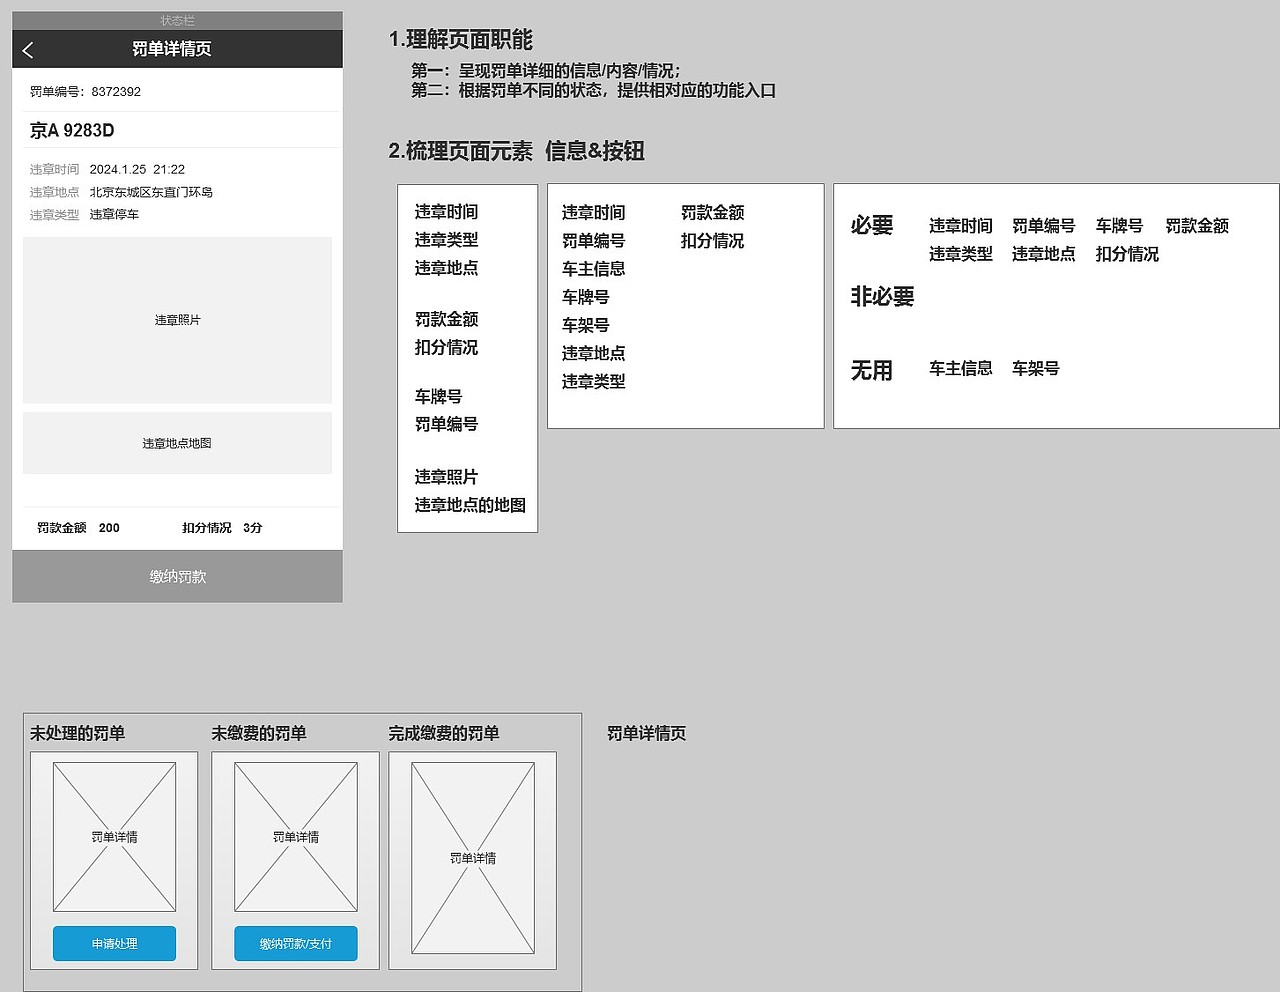
Task: Click 扣分情况 in the second list box
Action: [x=712, y=241]
